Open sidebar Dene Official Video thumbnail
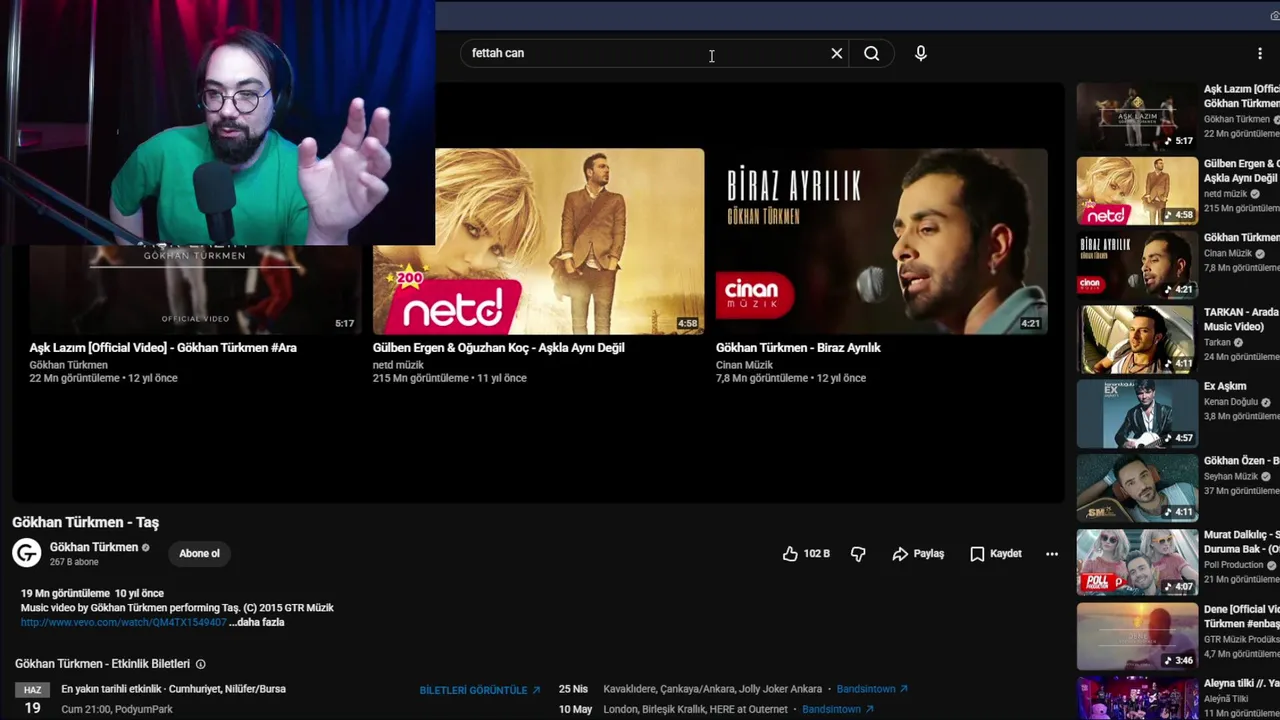 point(1137,637)
